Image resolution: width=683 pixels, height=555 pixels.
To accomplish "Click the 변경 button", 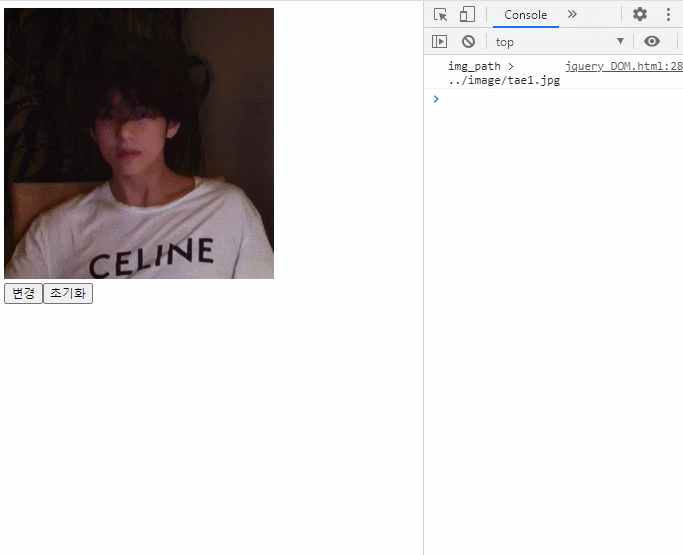I will tap(24, 293).
